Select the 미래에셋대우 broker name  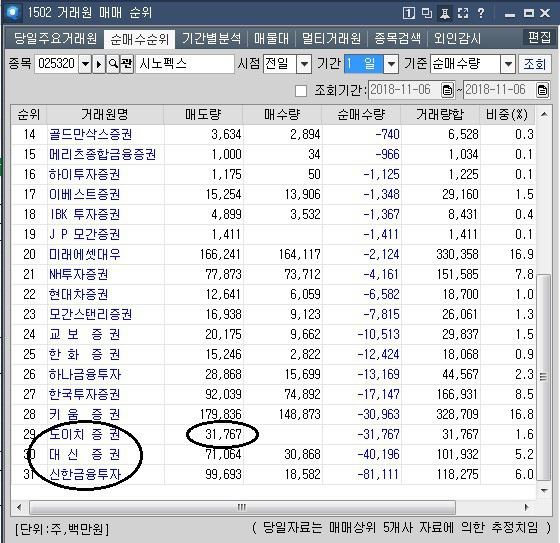[x=85, y=255]
